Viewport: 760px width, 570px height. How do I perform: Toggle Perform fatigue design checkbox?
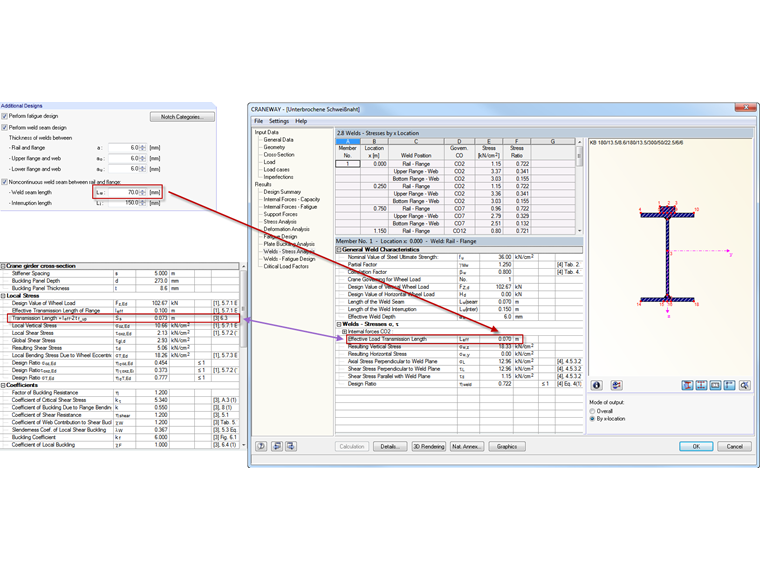point(4,116)
